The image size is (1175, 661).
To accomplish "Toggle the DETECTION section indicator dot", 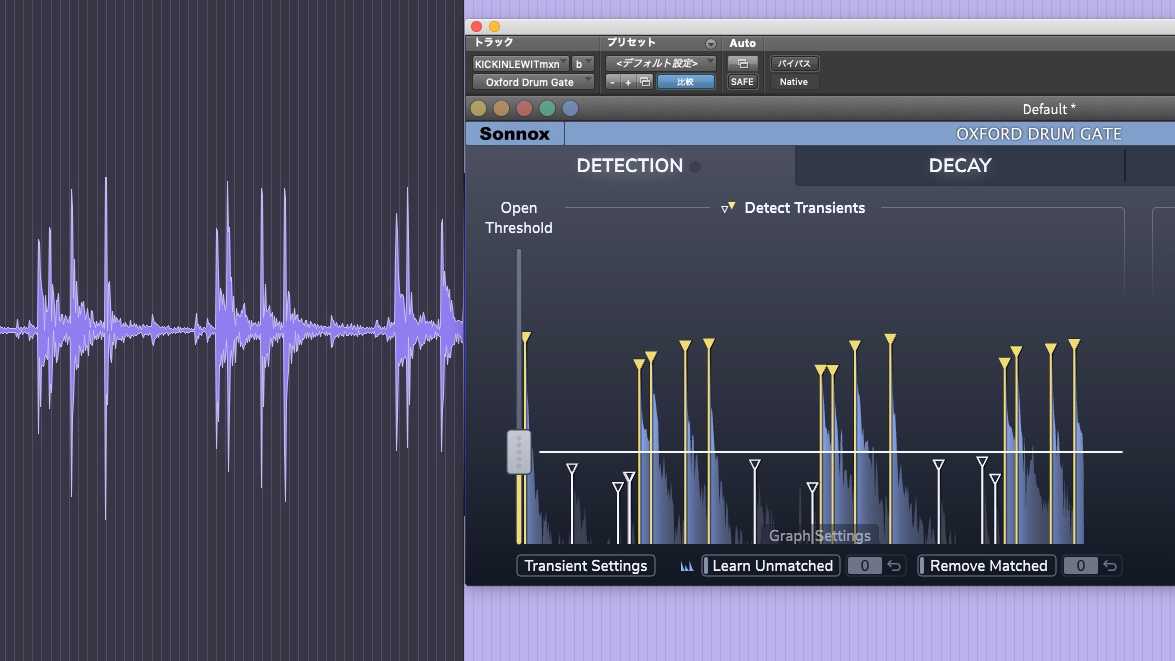I will 695,166.
